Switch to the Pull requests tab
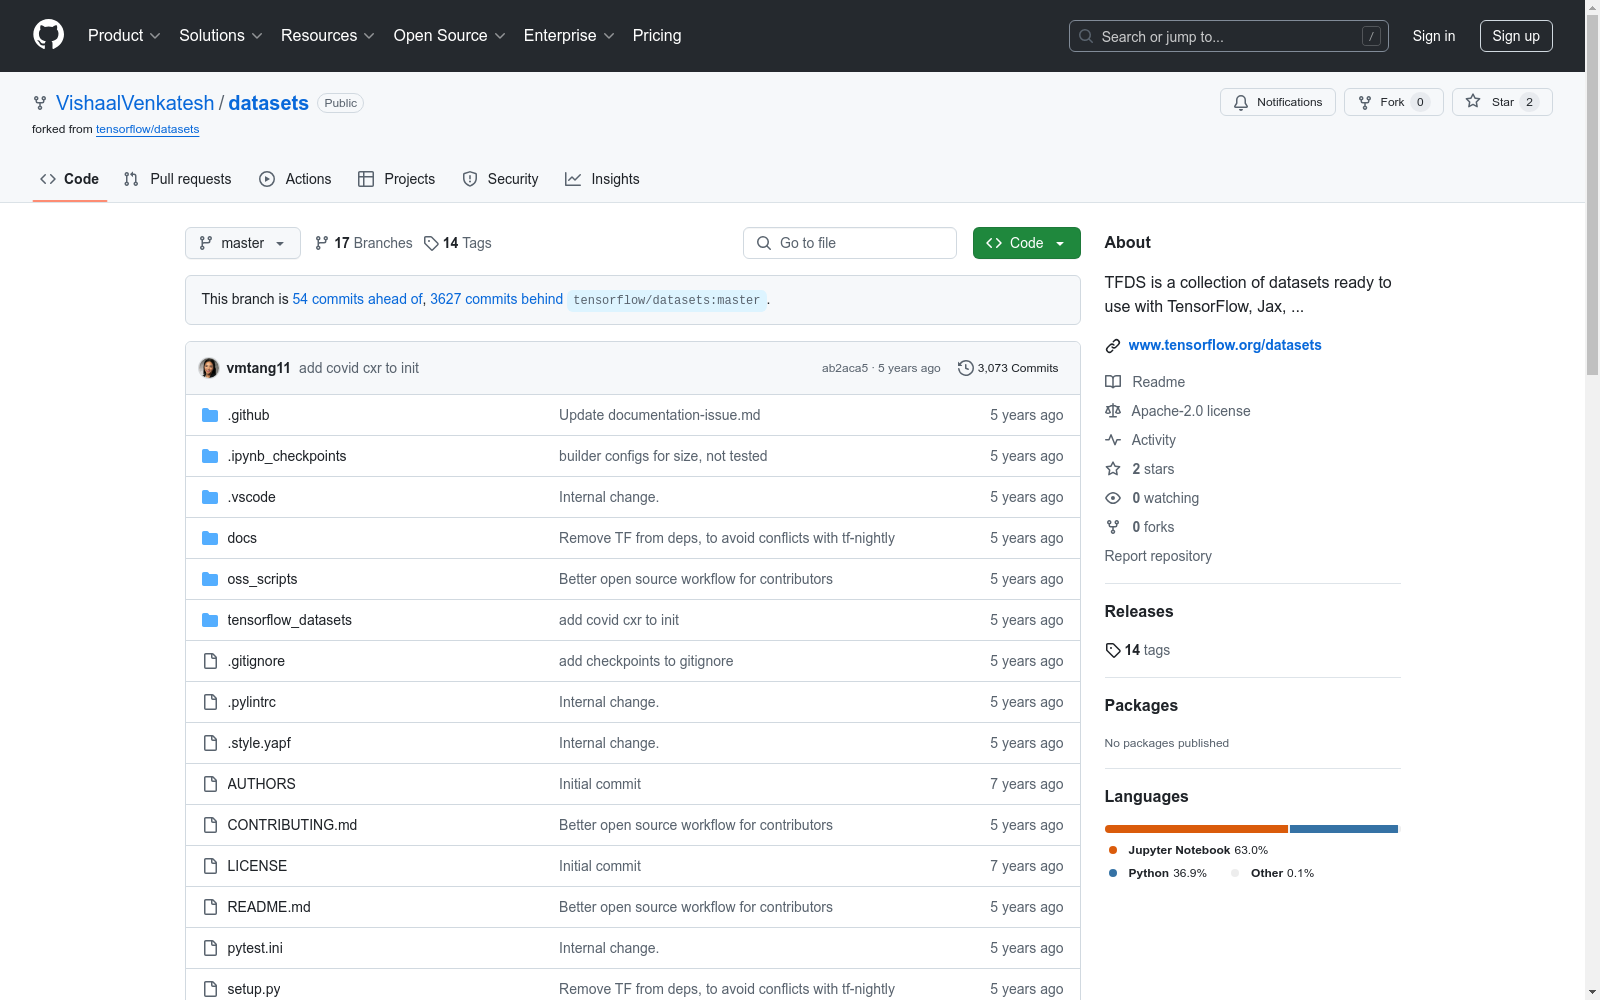 (x=177, y=179)
